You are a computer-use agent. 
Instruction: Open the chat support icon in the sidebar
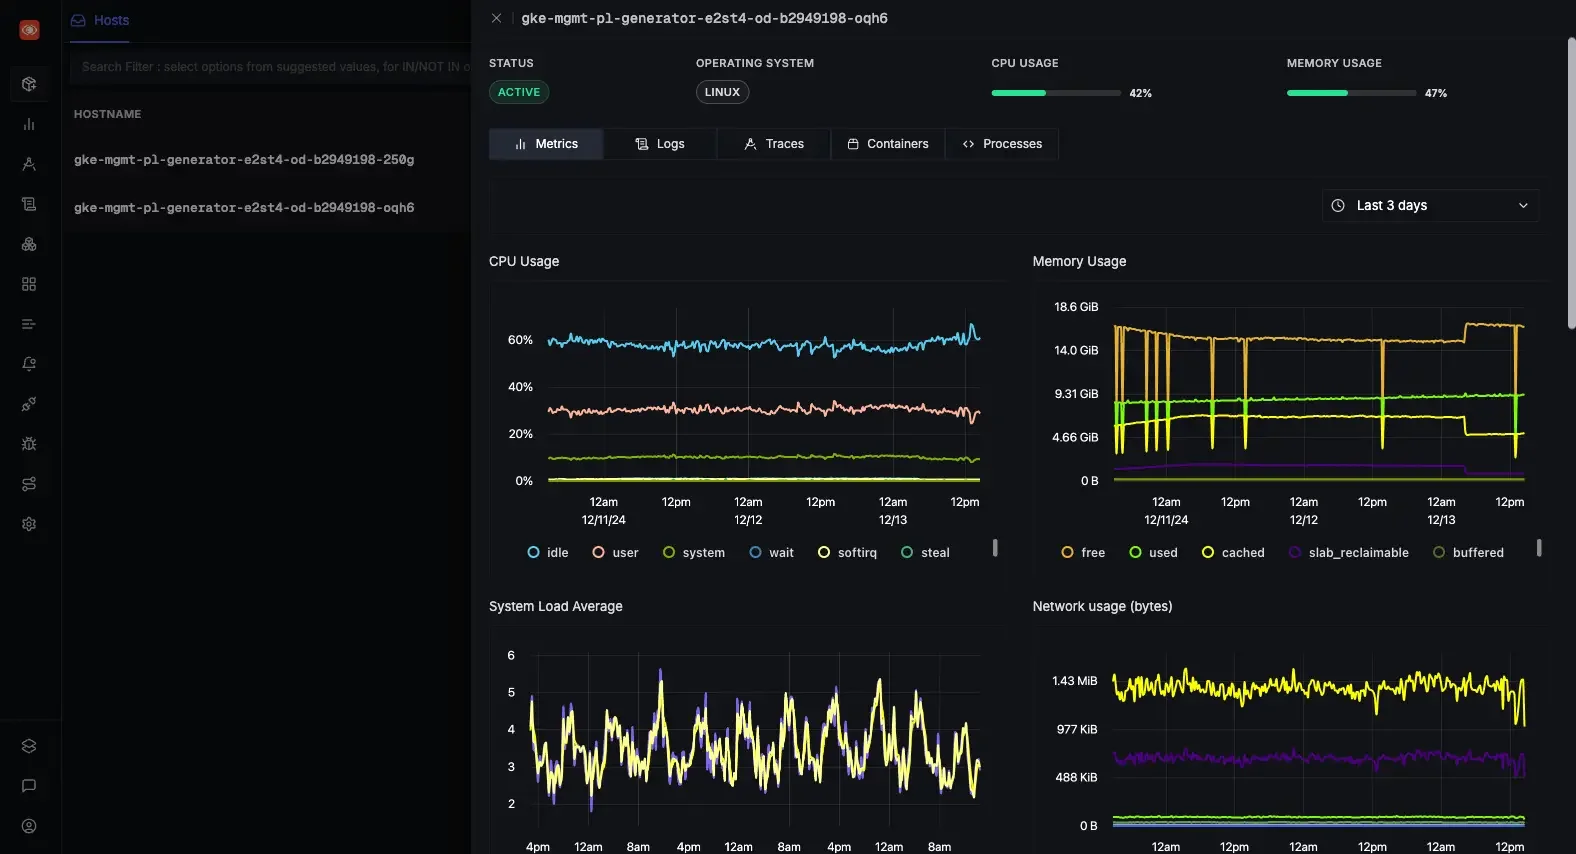pyautogui.click(x=29, y=786)
